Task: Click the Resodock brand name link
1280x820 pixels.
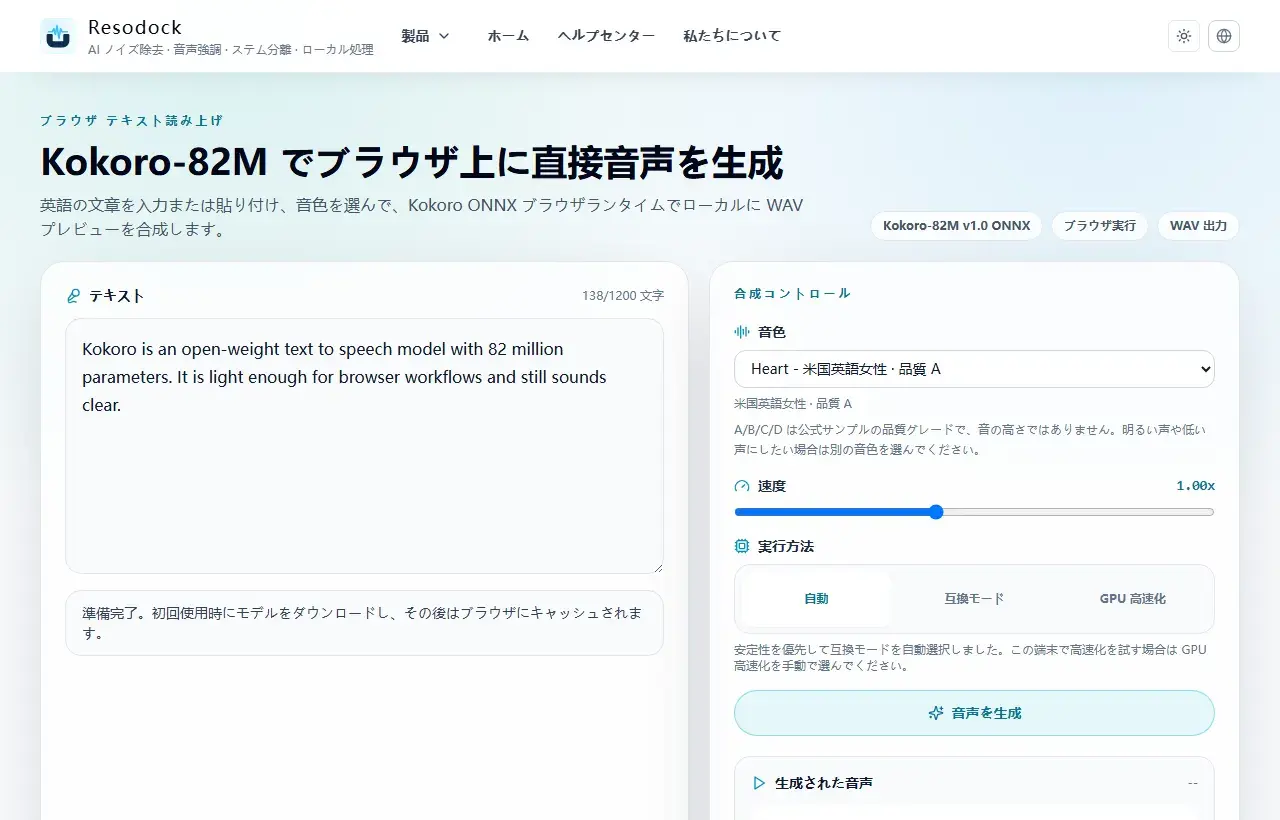Action: (135, 27)
